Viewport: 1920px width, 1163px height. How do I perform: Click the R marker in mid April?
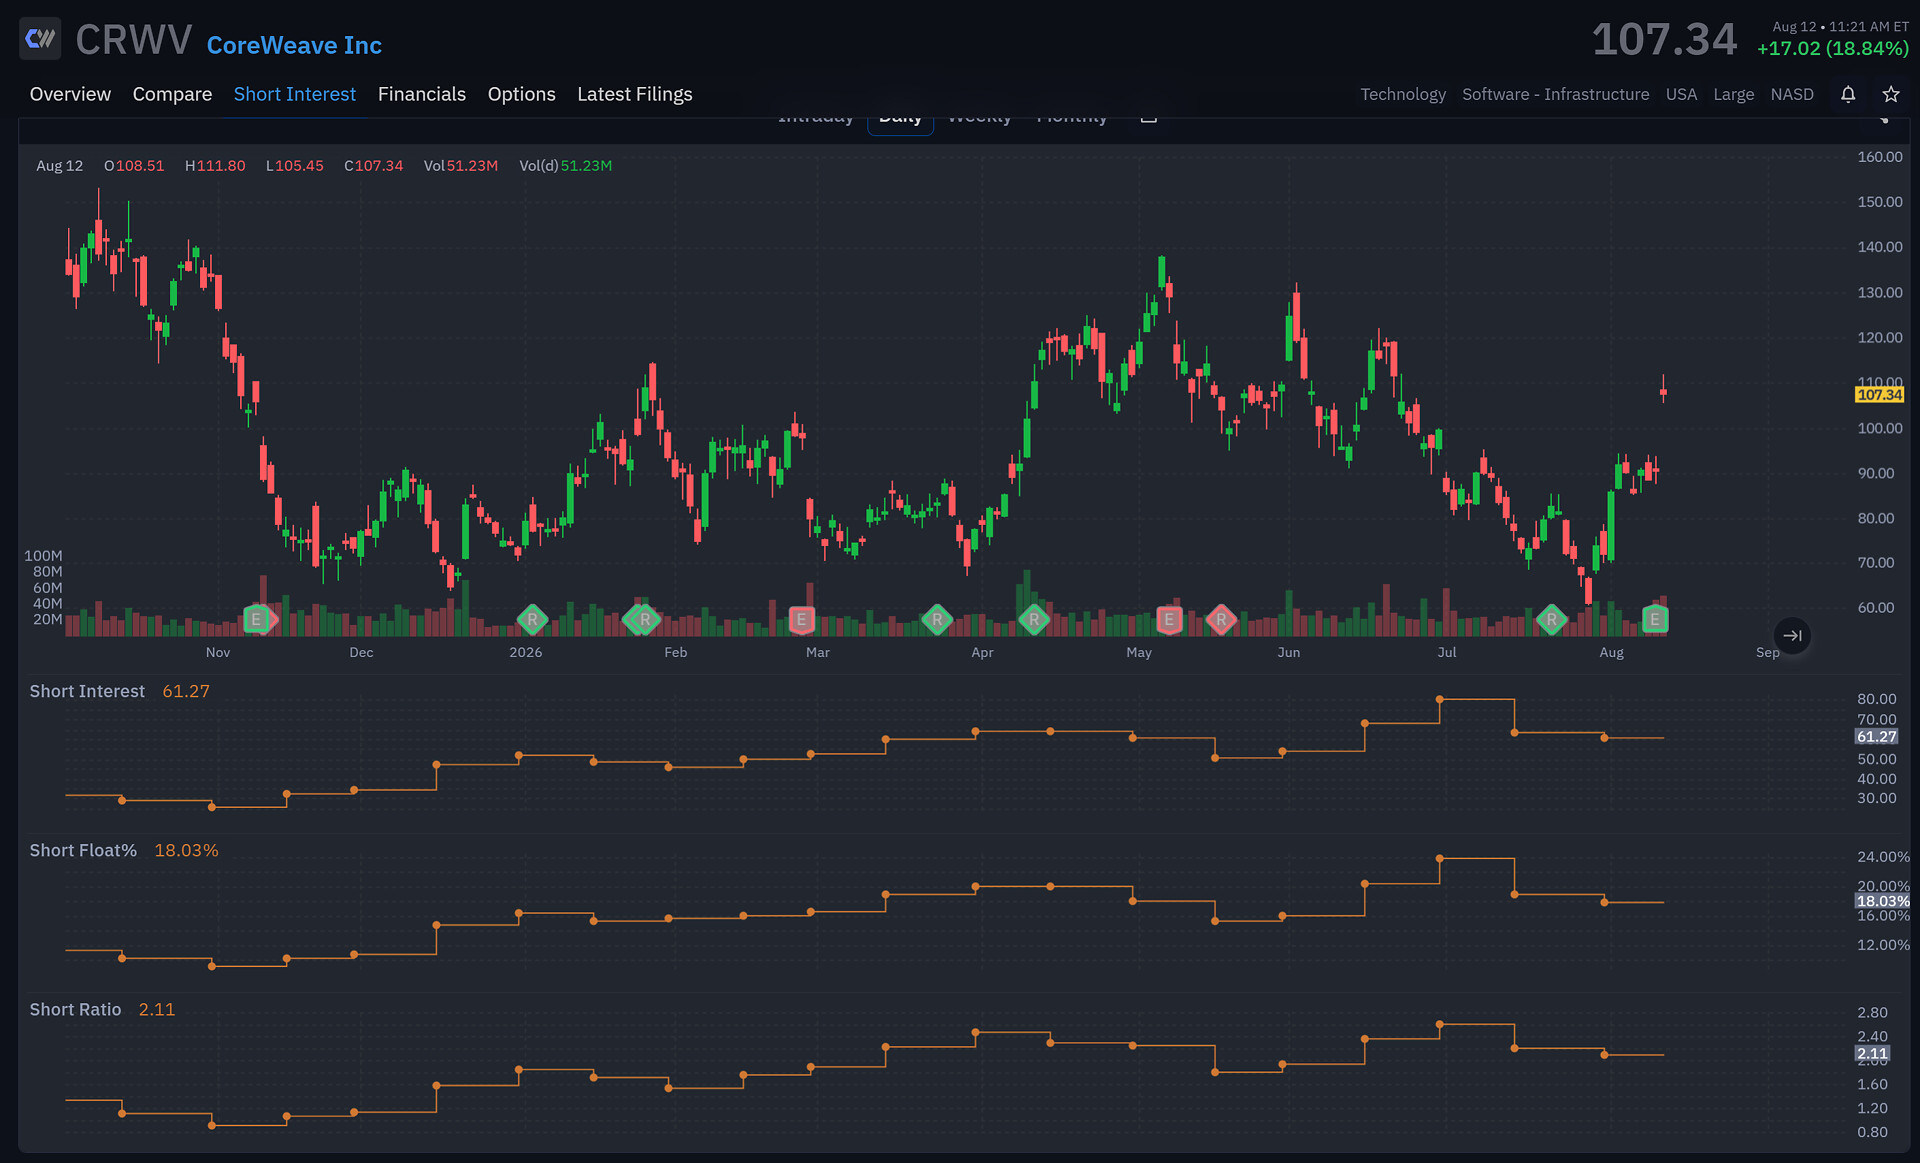click(x=1034, y=619)
